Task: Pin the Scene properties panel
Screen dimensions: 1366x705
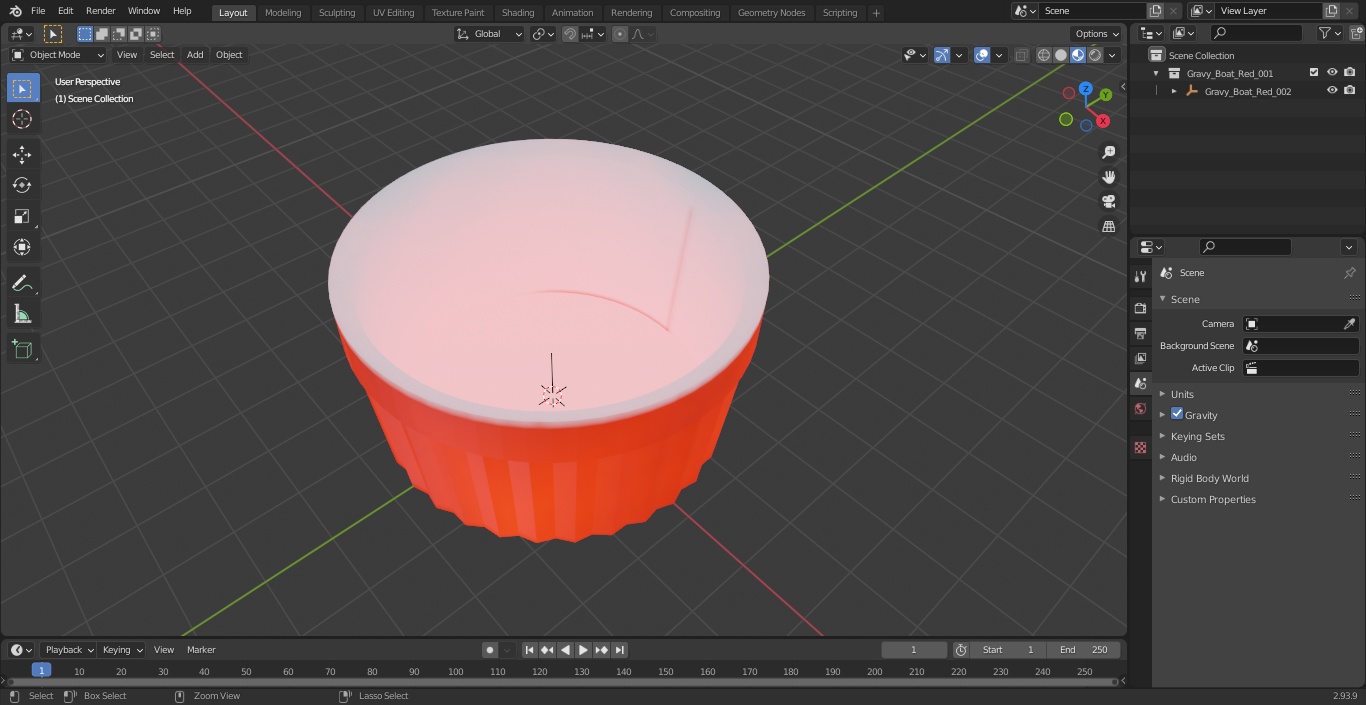Action: point(1349,273)
